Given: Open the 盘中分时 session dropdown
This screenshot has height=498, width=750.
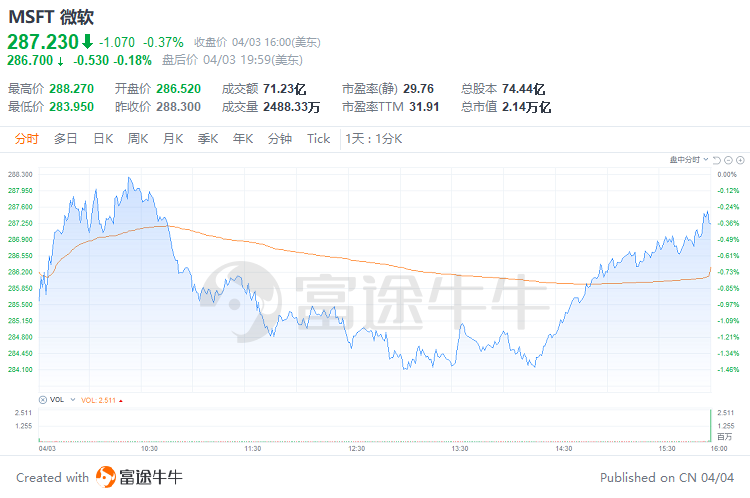Looking at the screenshot, I should click(x=689, y=160).
